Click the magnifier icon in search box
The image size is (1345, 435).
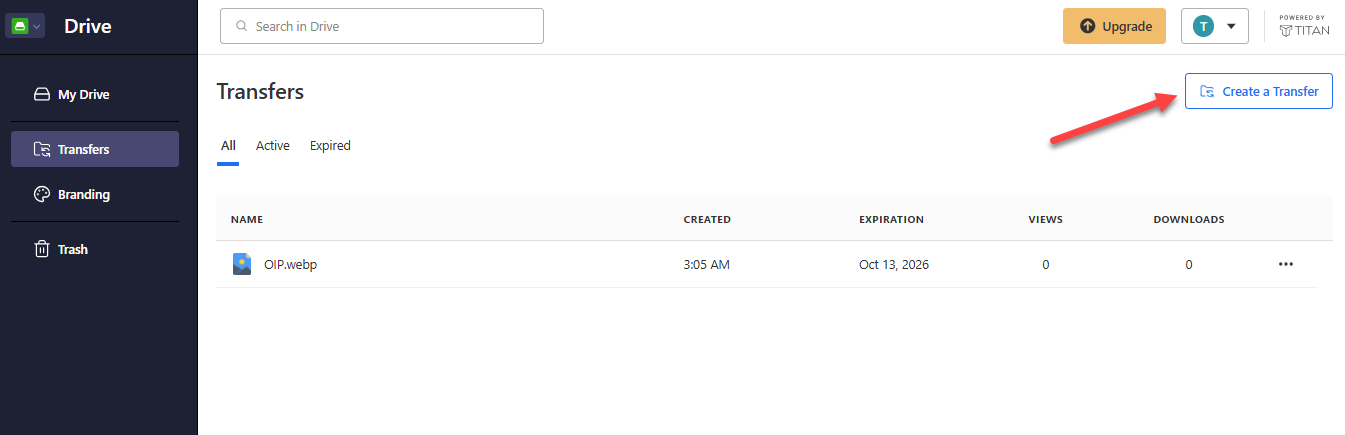coord(241,26)
